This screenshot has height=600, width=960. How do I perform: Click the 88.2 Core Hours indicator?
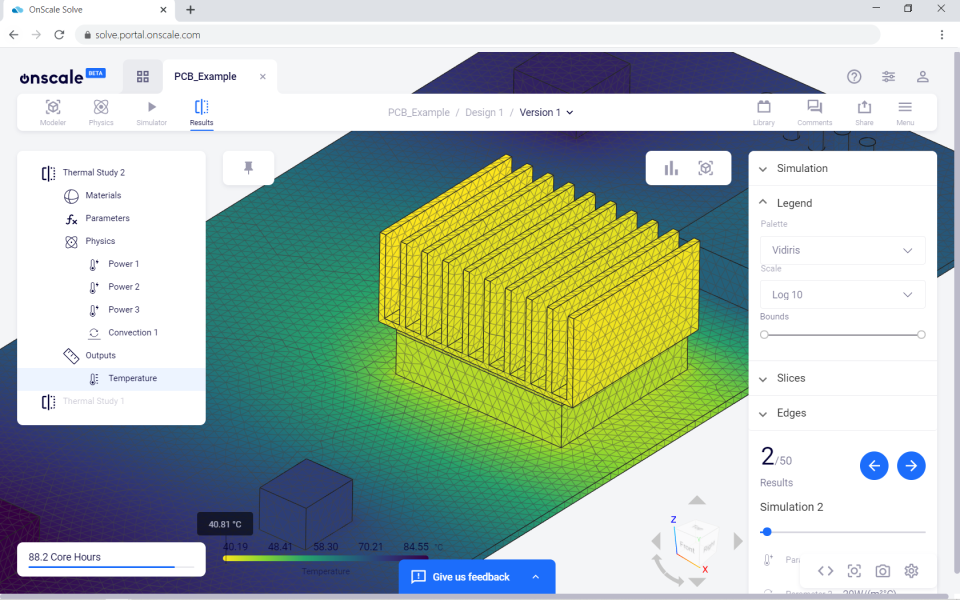tap(111, 559)
